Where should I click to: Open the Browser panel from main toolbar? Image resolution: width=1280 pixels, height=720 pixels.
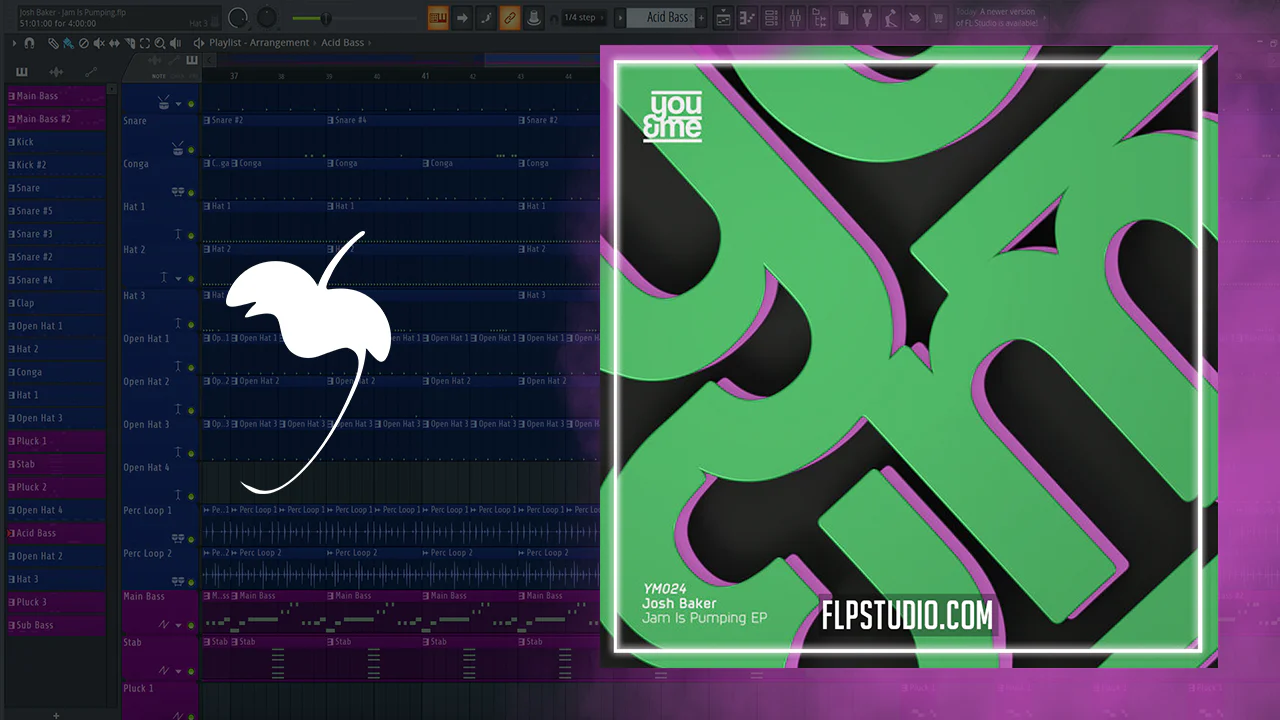coord(820,17)
